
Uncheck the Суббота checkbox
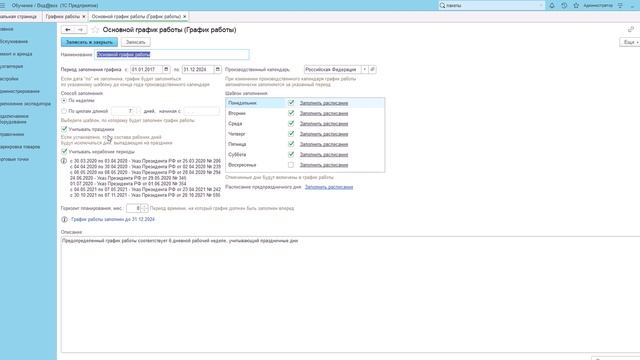[291, 154]
